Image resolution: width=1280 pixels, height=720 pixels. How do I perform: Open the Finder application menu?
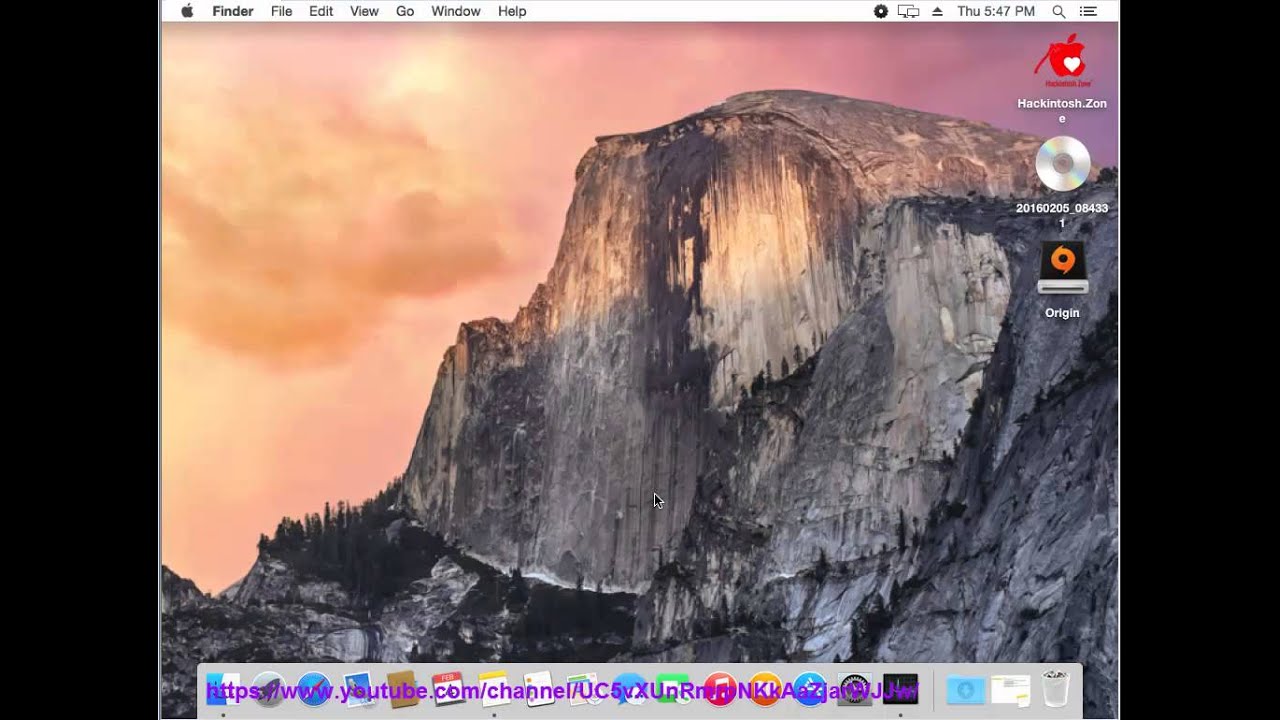tap(233, 11)
